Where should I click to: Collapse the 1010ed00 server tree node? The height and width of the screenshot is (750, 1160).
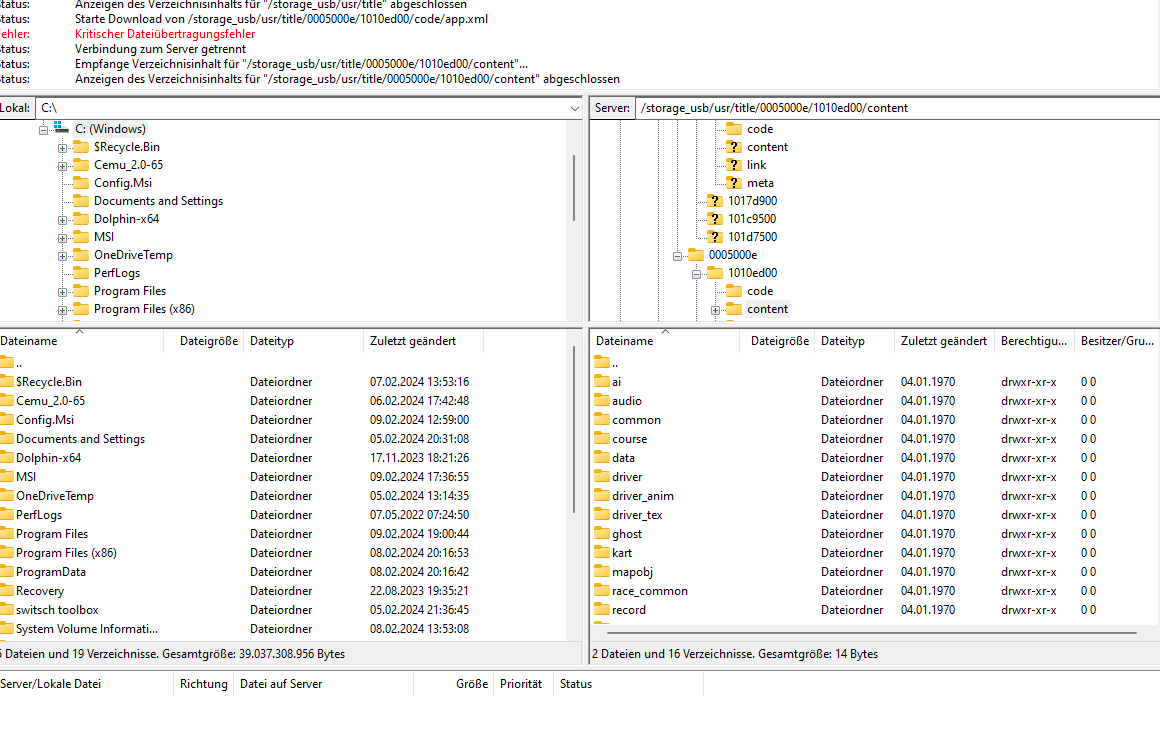point(696,274)
